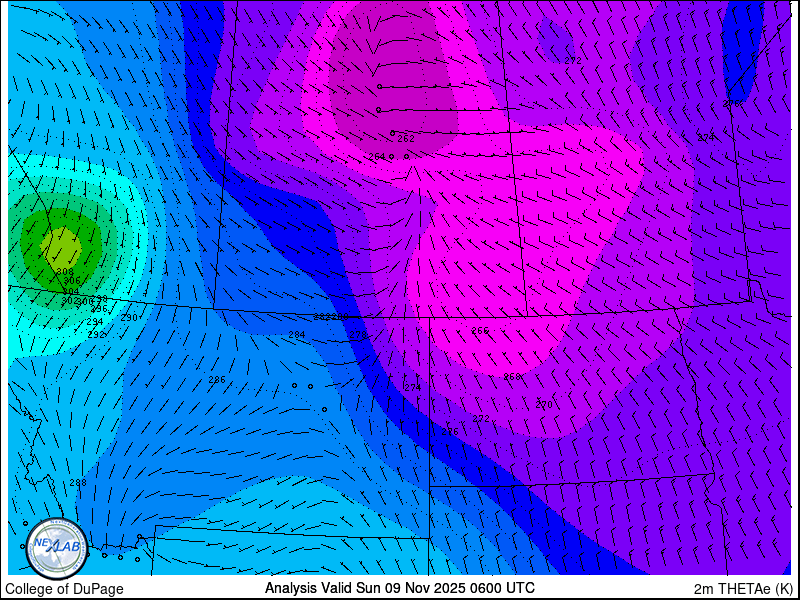This screenshot has width=800, height=600.
Task: Click the "College of DuPage" label
Action: 64,589
